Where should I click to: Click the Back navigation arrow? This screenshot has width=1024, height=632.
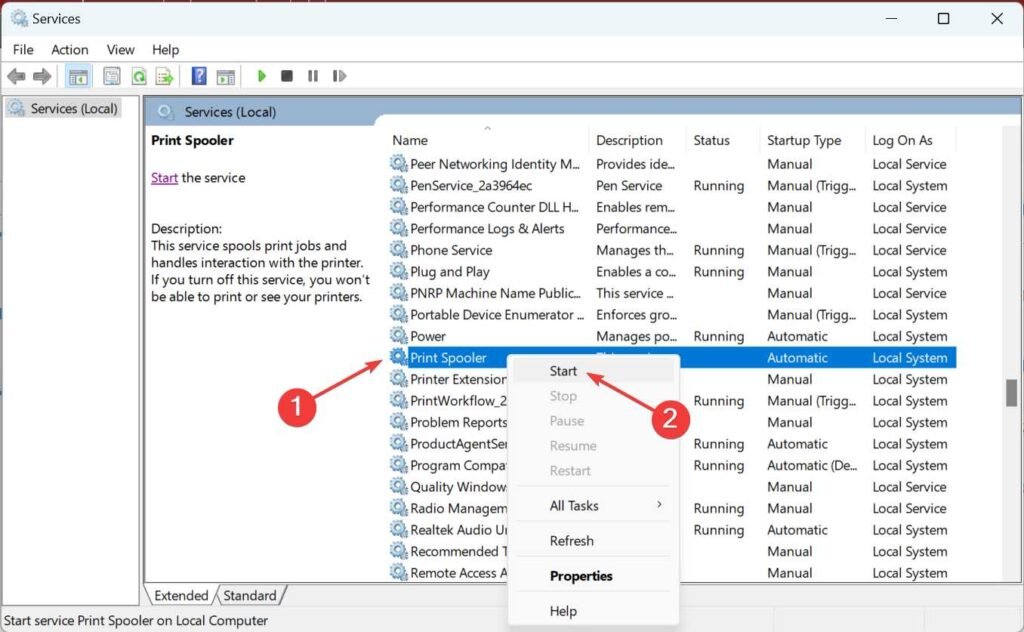(16, 76)
